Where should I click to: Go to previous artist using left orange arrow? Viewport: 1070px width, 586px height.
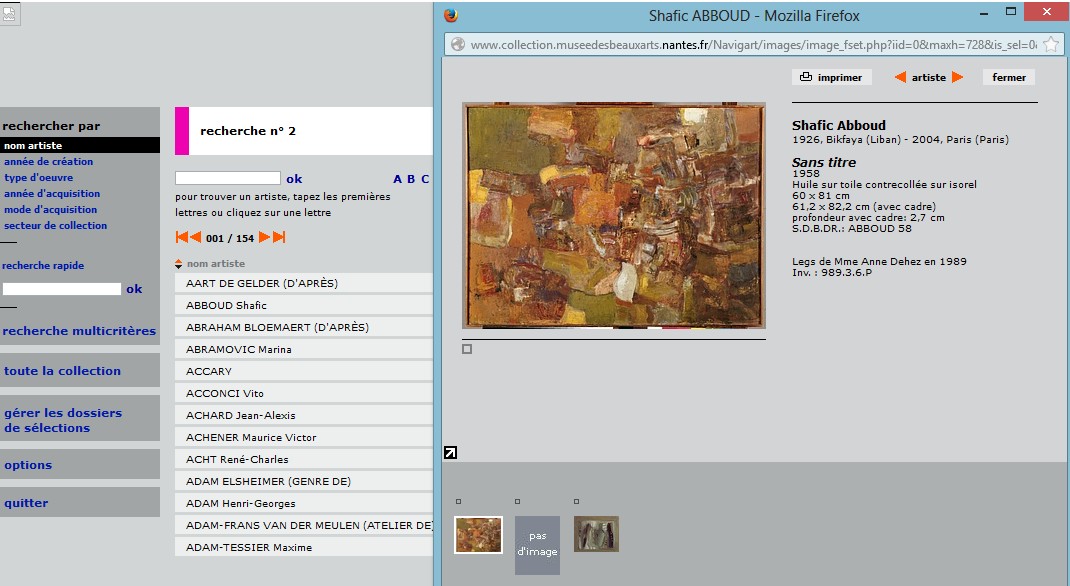click(900, 77)
